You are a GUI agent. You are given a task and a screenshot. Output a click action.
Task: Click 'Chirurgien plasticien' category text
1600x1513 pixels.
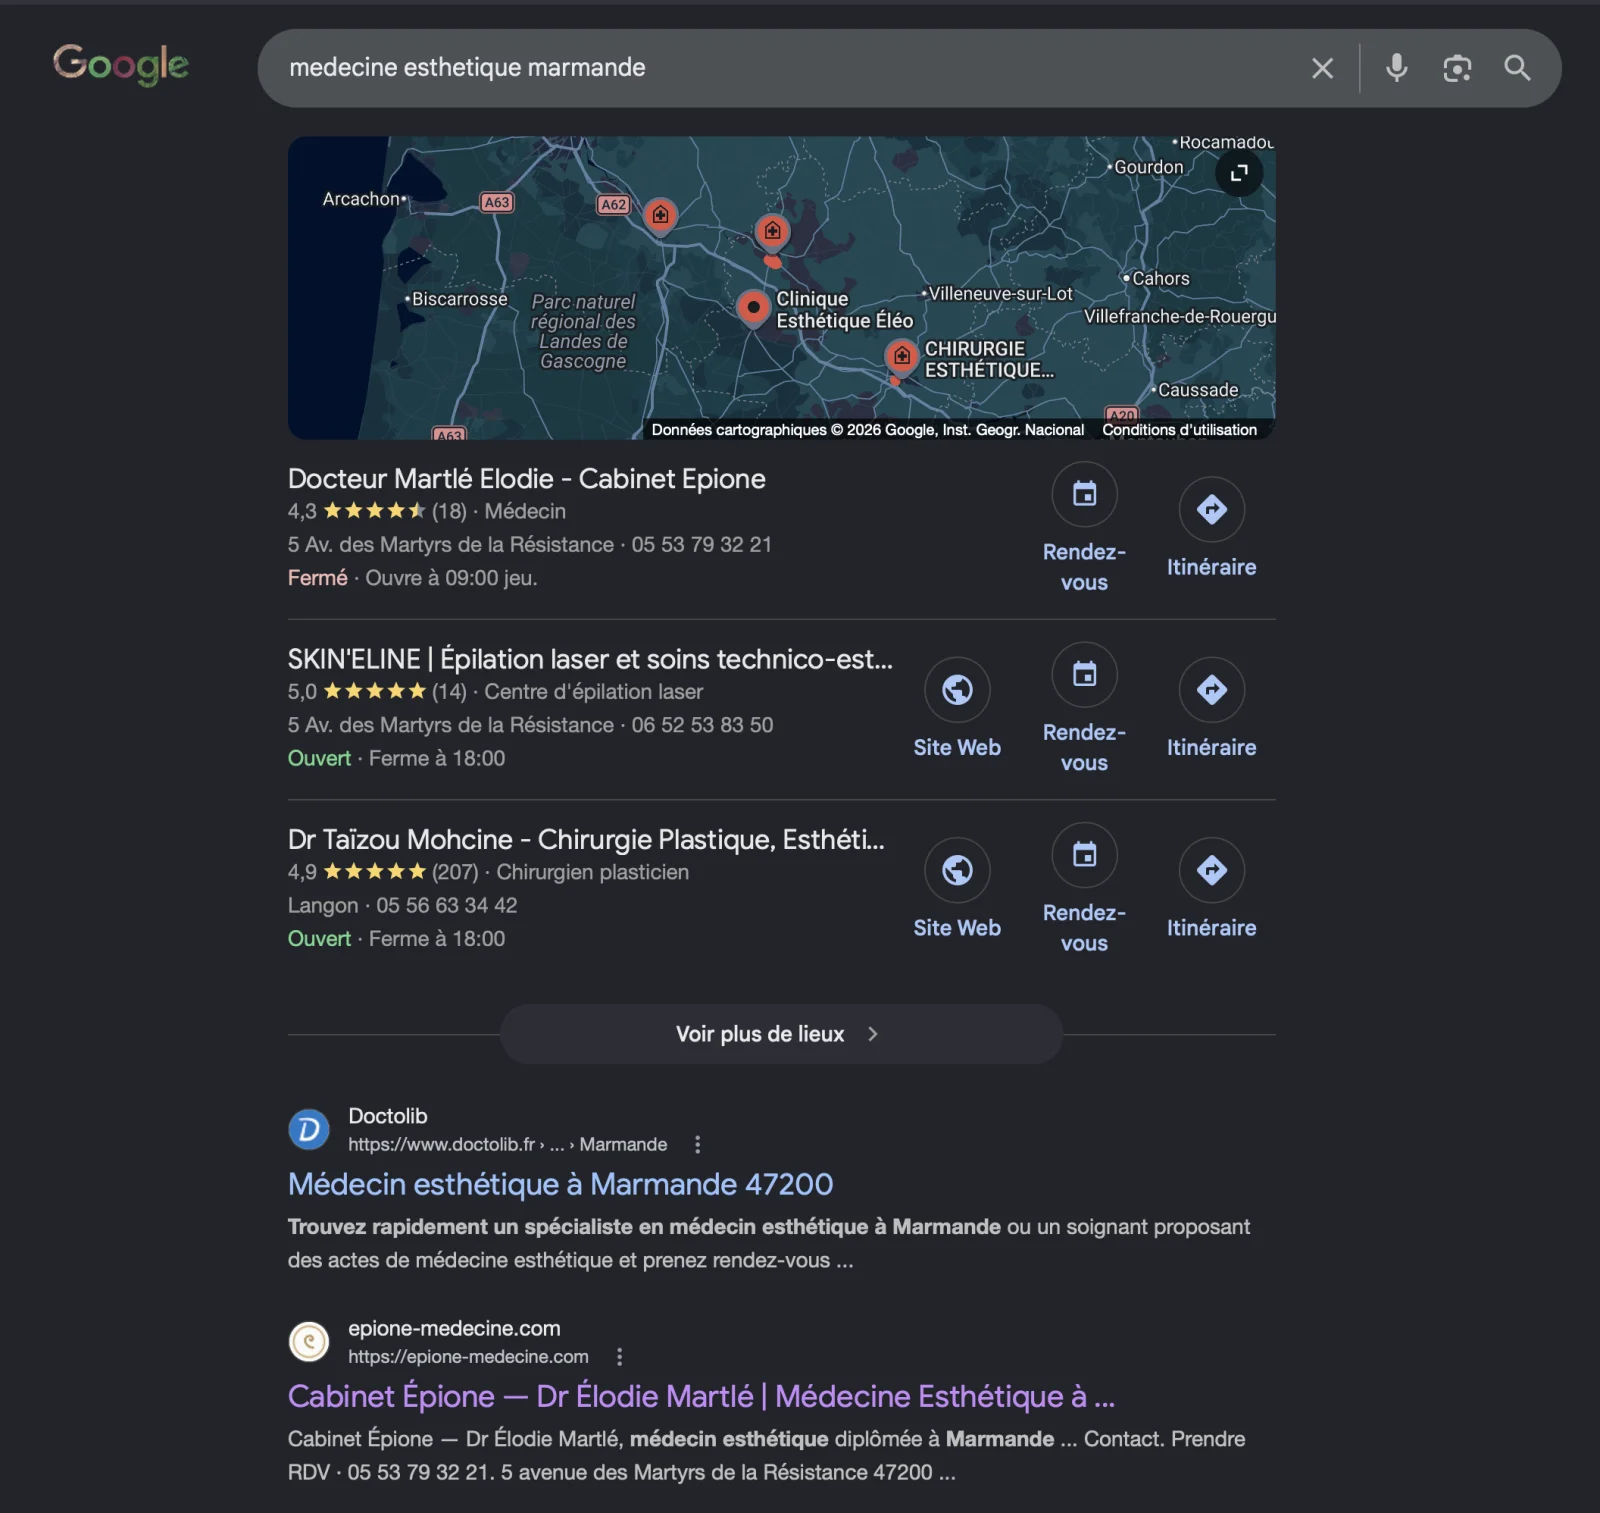tap(592, 872)
